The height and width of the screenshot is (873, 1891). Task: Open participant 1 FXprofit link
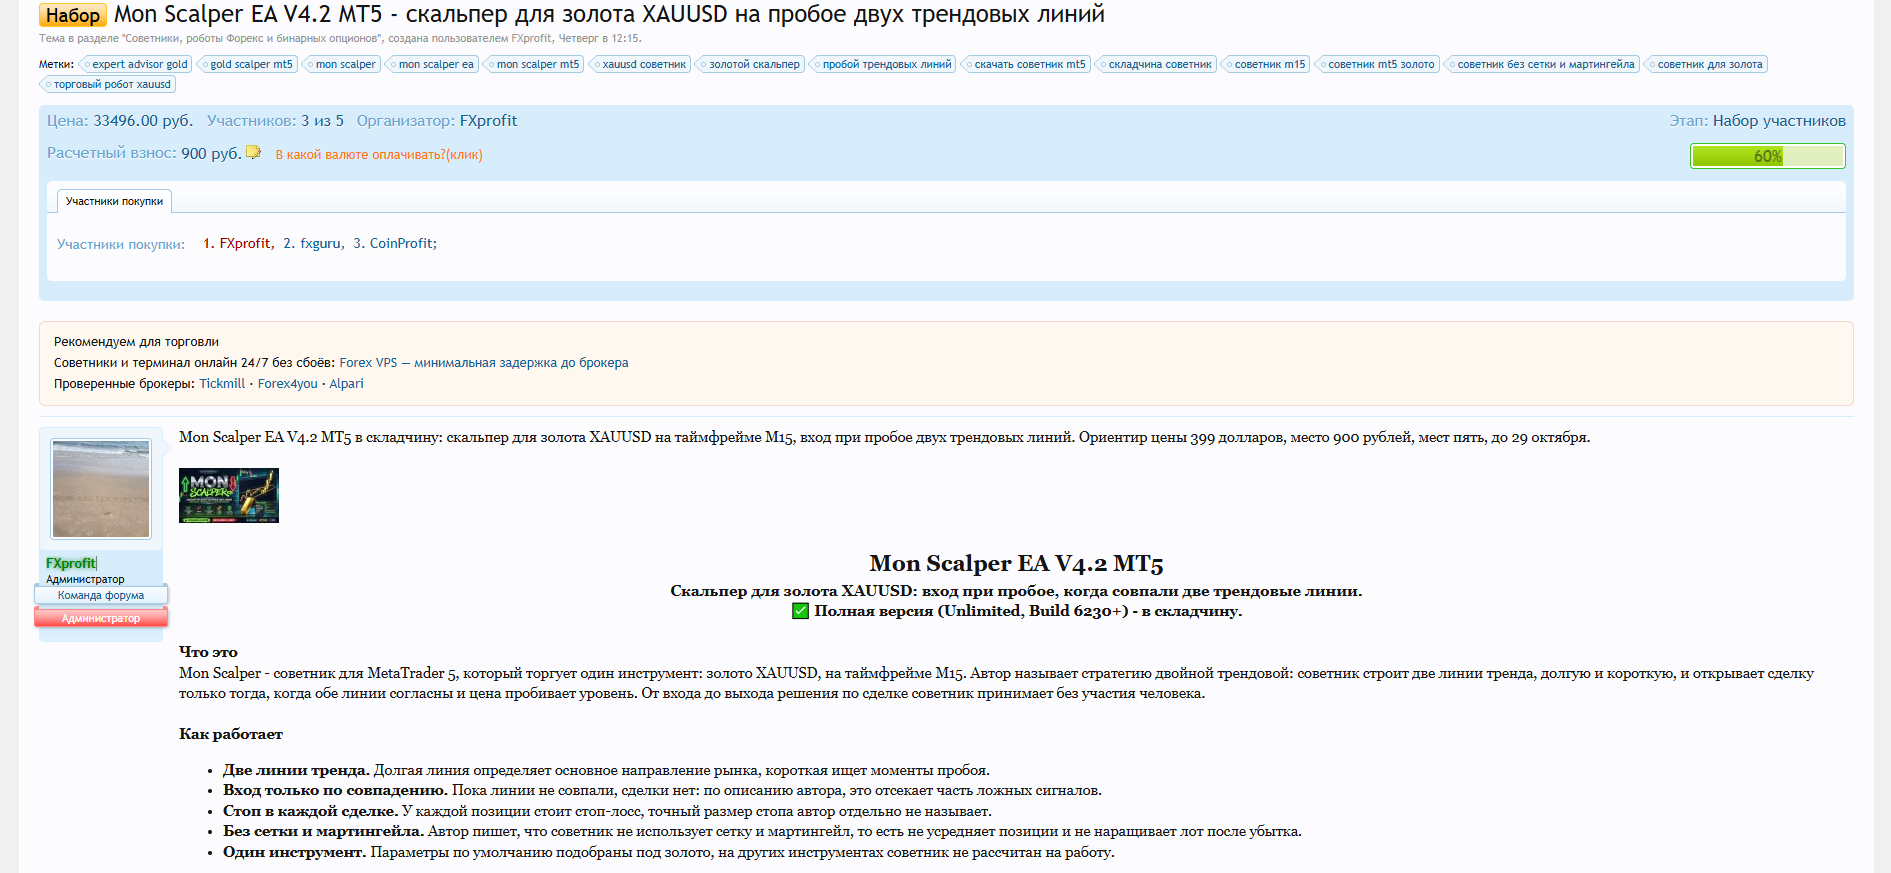click(x=245, y=243)
